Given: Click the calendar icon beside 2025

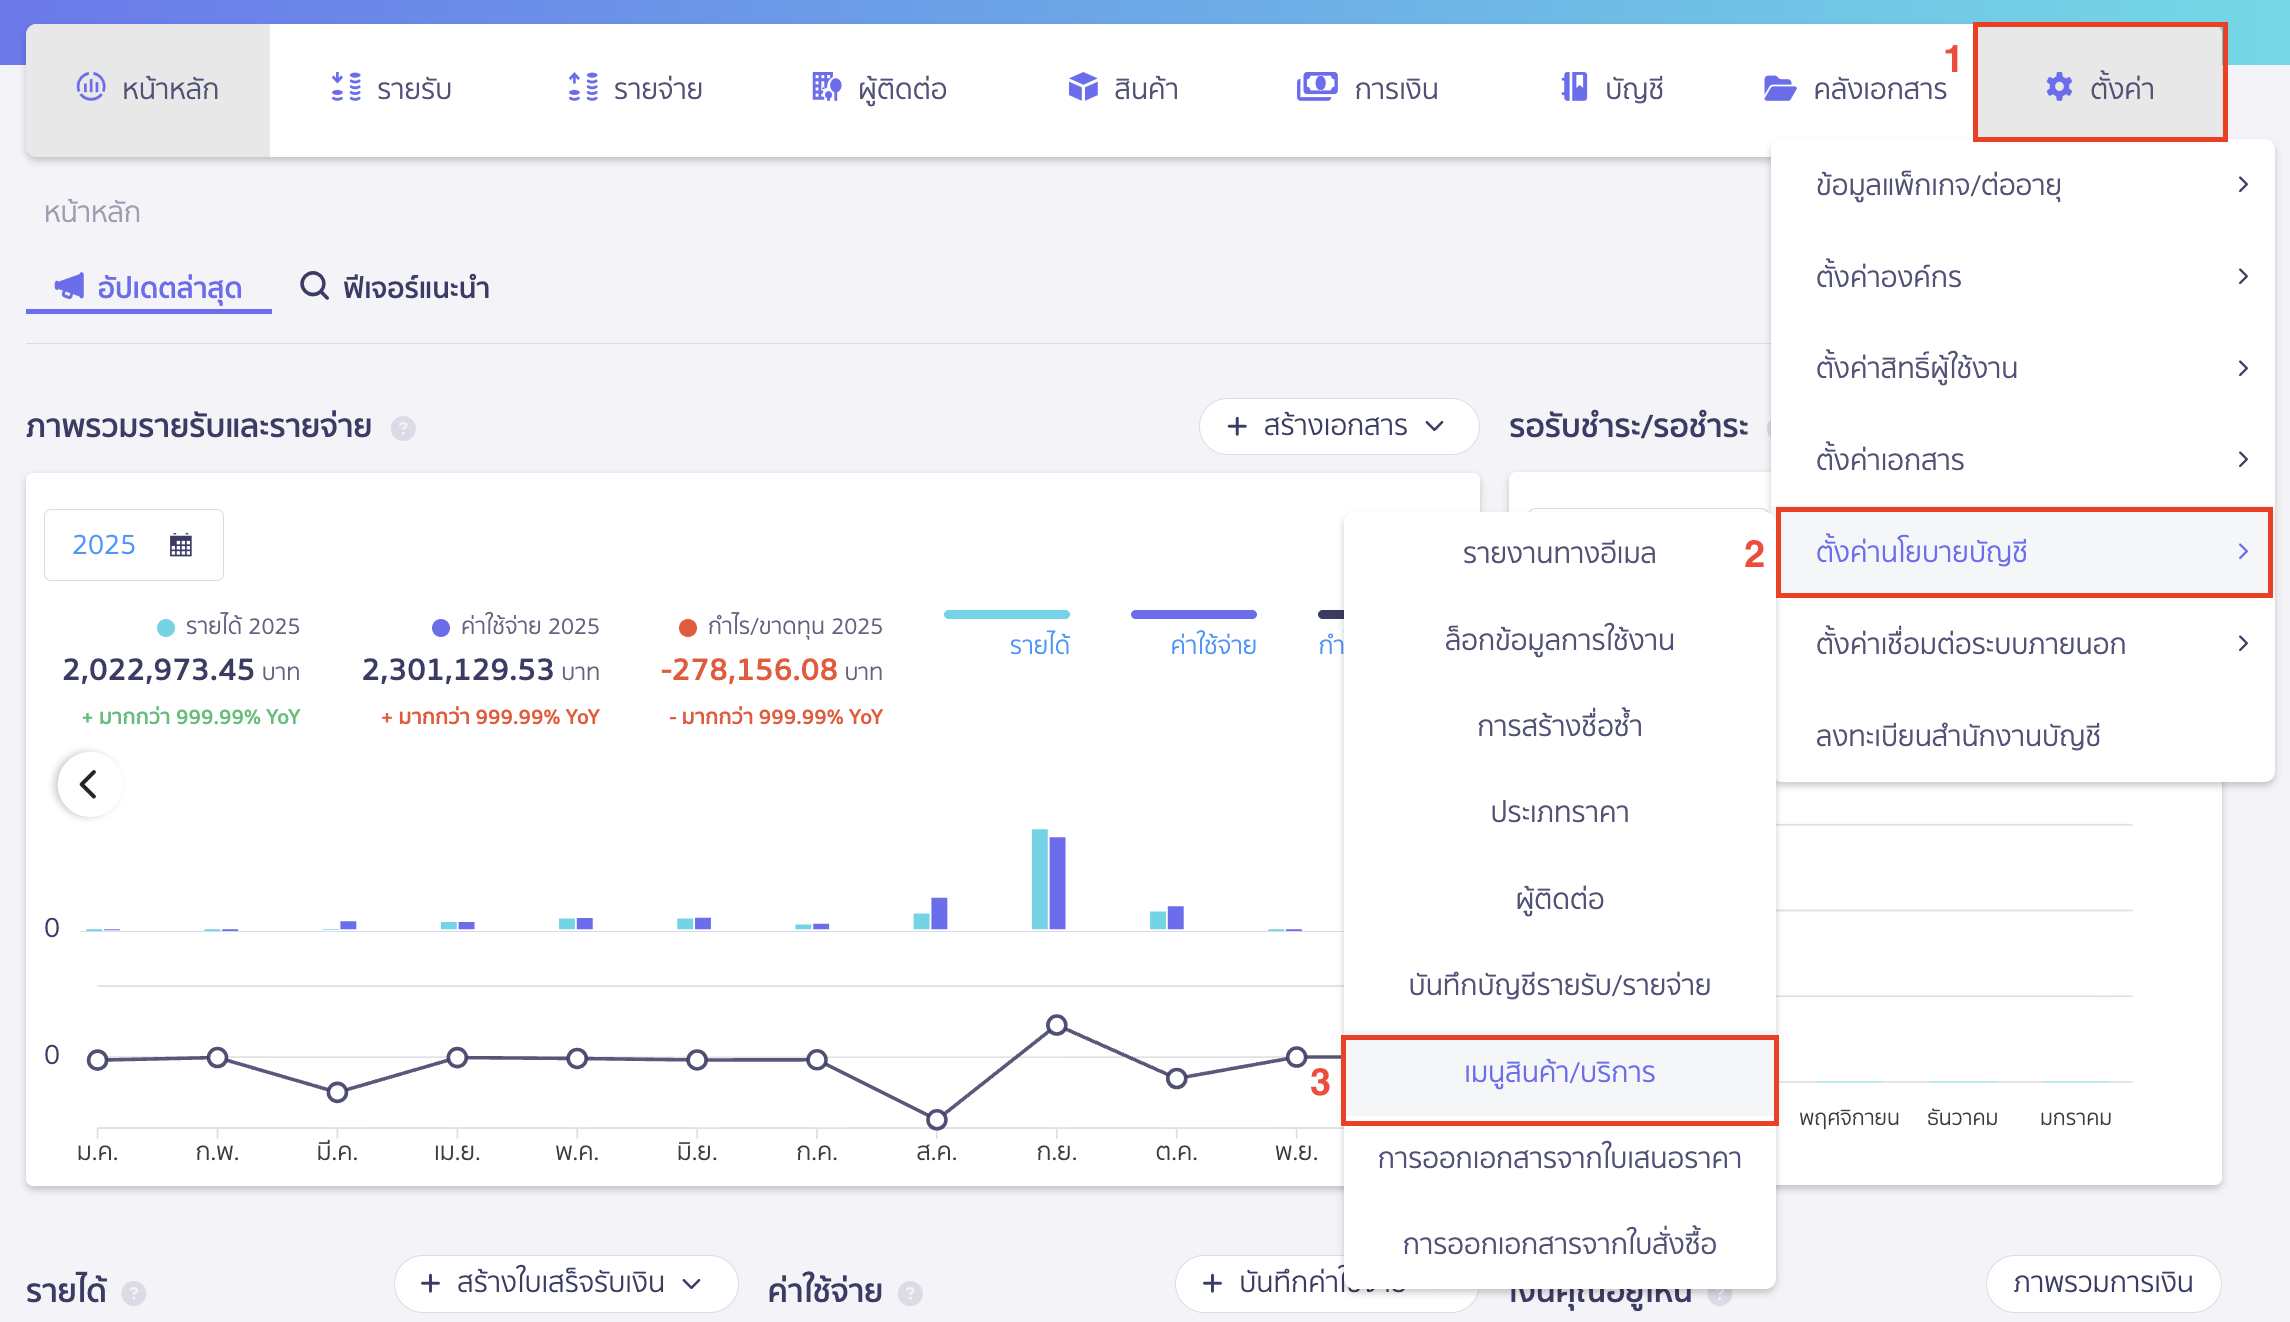Looking at the screenshot, I should coord(180,544).
